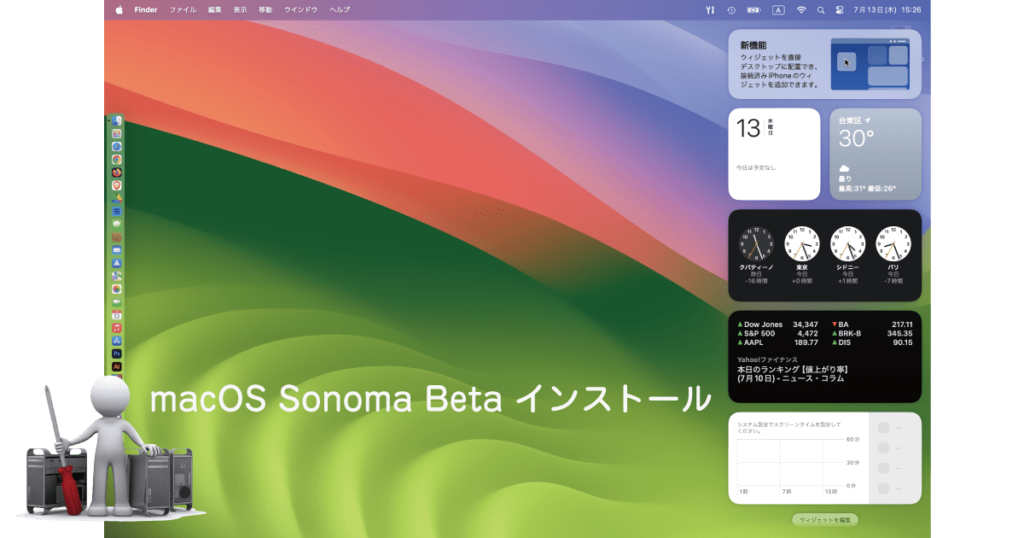The height and width of the screenshot is (538, 1024).
Task: Launch Google Chrome from the Dock
Action: click(x=116, y=160)
